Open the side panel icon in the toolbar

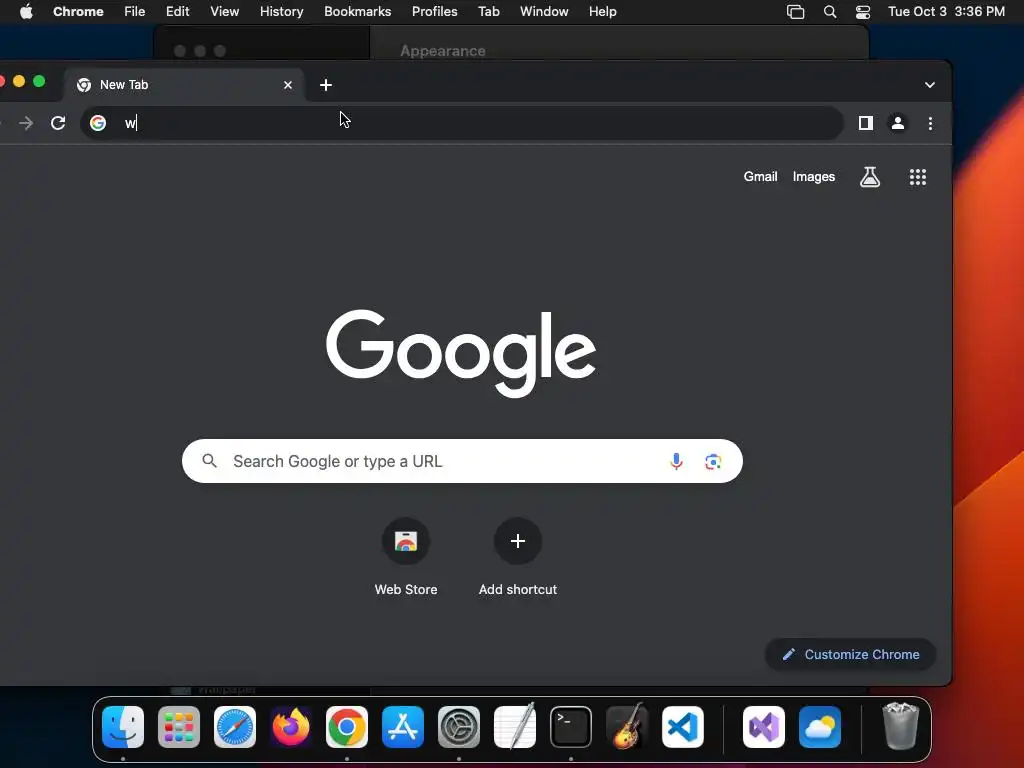(866, 123)
